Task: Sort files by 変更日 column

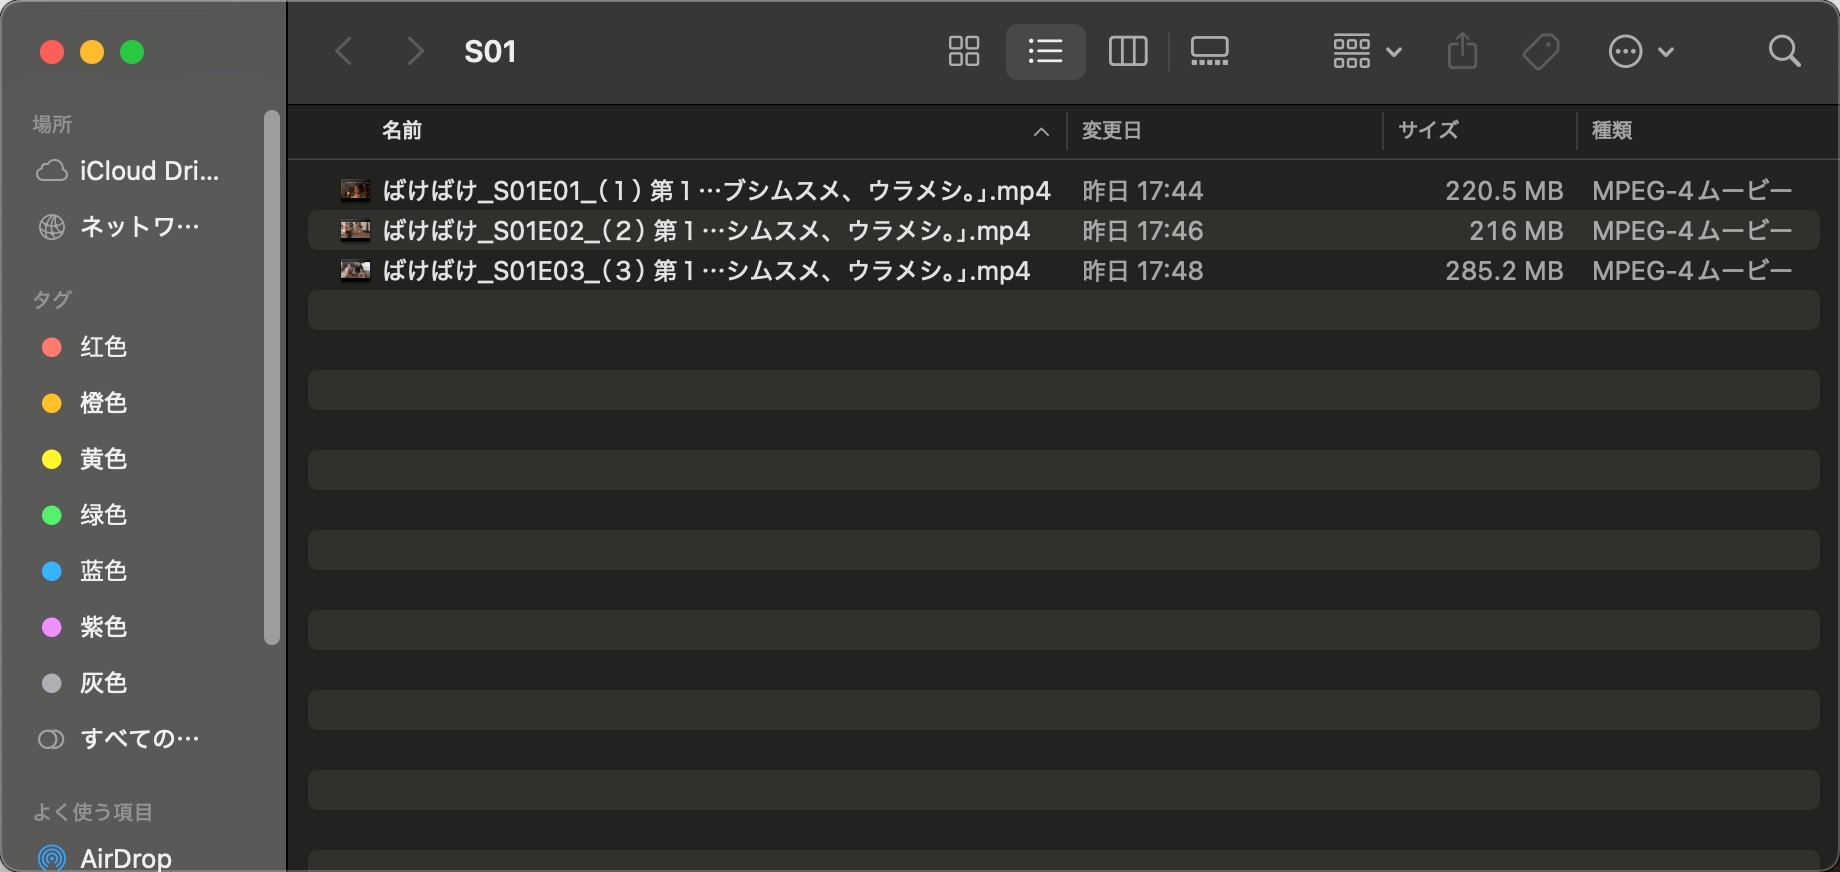Action: [1111, 131]
